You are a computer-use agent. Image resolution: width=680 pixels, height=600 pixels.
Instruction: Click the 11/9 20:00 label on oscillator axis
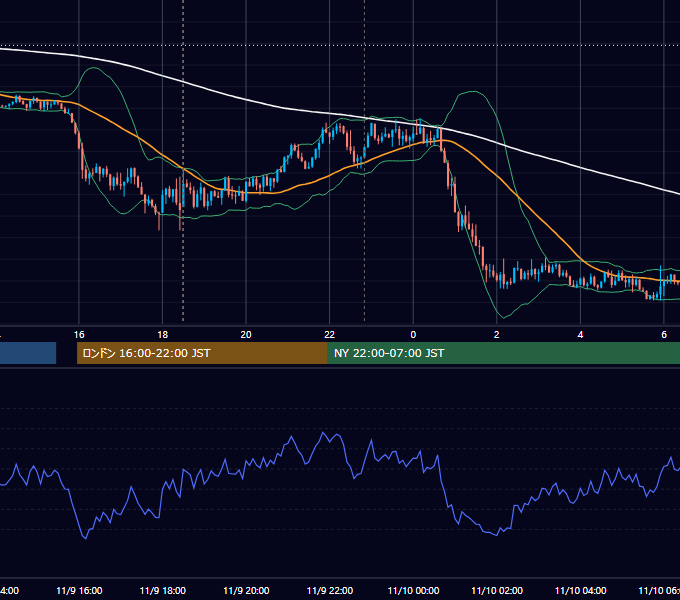pyautogui.click(x=246, y=590)
